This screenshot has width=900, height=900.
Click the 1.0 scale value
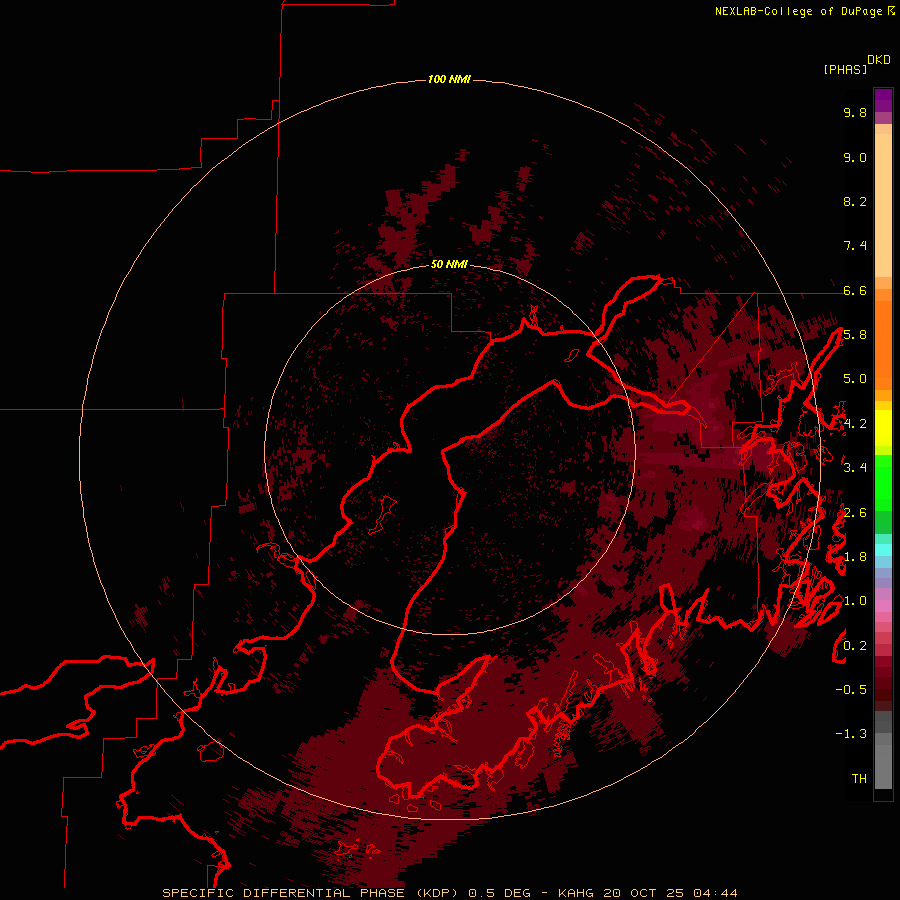tap(855, 601)
